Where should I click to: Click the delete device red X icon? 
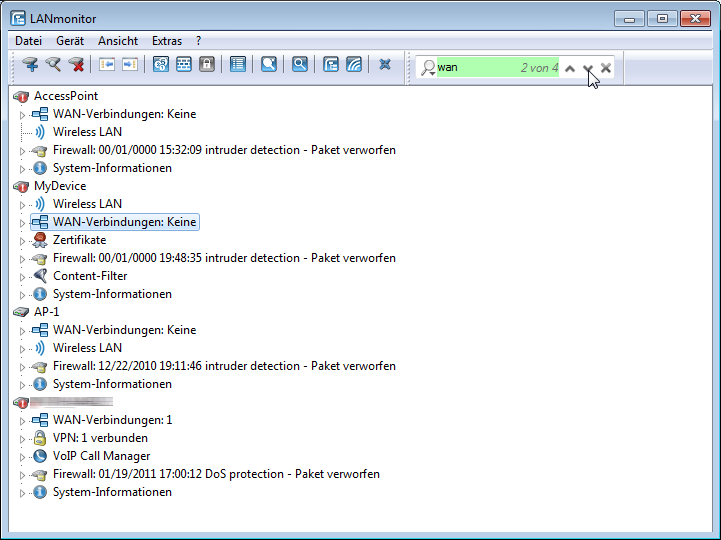[x=76, y=65]
